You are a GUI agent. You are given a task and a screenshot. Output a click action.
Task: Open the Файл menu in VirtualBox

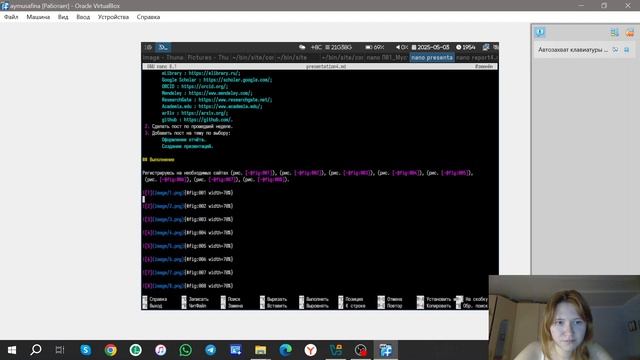coord(11,17)
